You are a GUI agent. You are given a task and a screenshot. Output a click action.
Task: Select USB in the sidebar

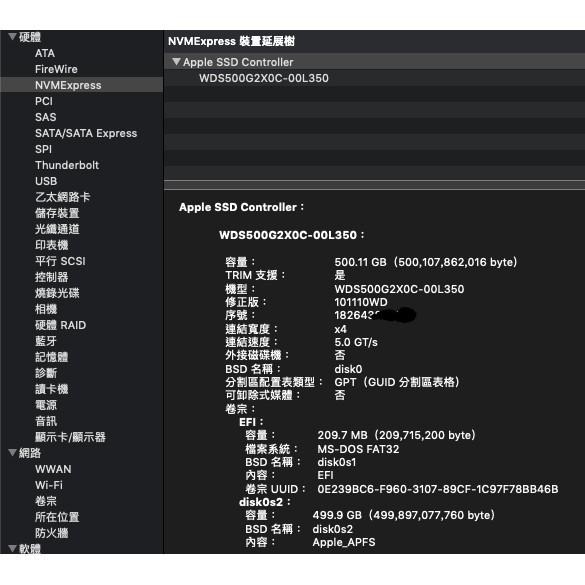[x=46, y=181]
